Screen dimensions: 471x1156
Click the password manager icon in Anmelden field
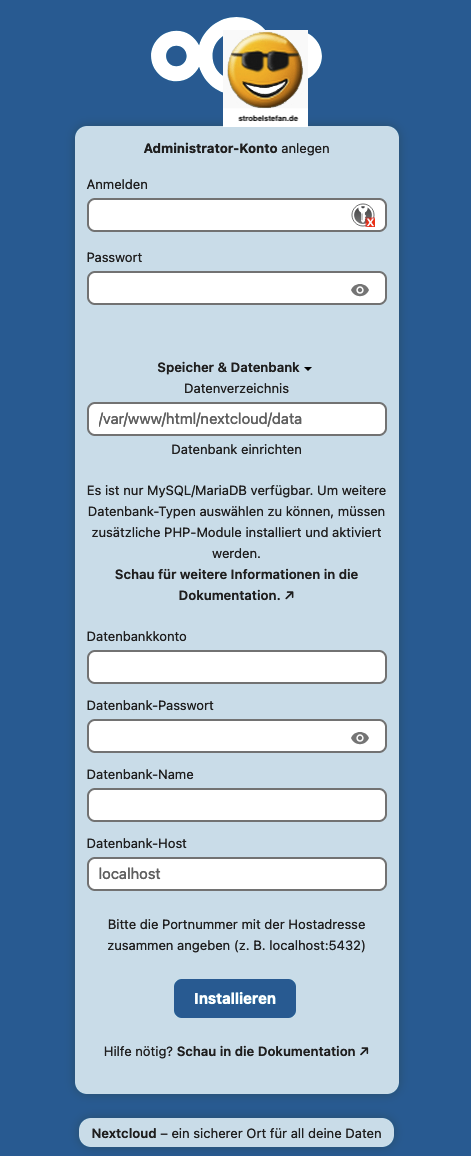coord(363,215)
